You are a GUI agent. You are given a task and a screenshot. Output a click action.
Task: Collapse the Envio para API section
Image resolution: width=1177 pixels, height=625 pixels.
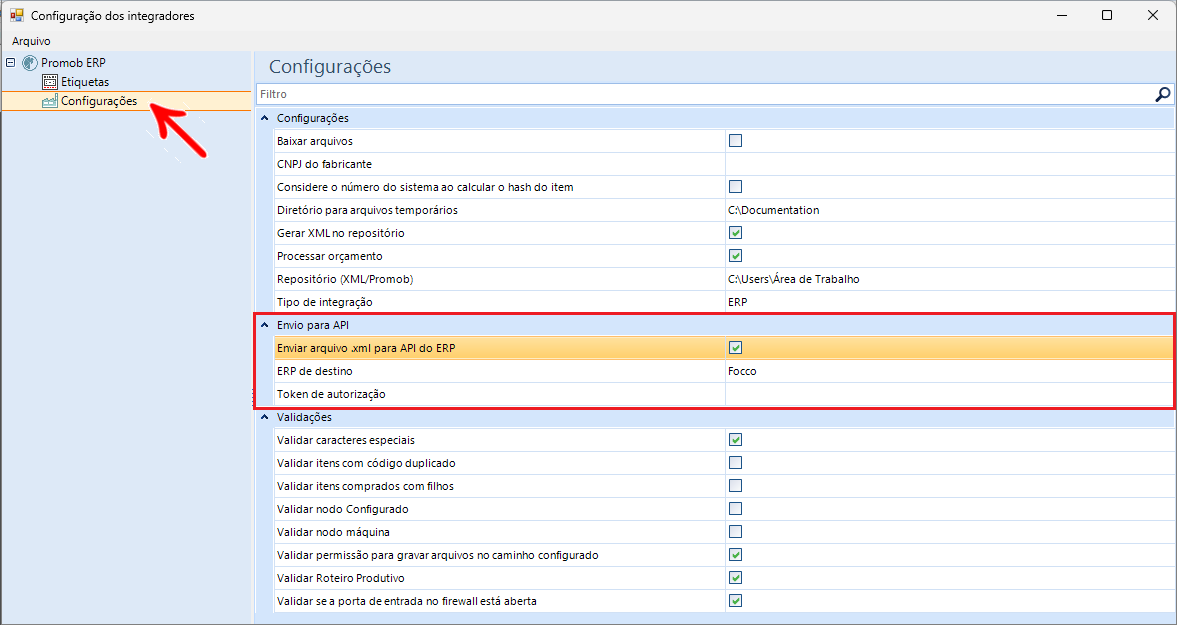point(264,326)
